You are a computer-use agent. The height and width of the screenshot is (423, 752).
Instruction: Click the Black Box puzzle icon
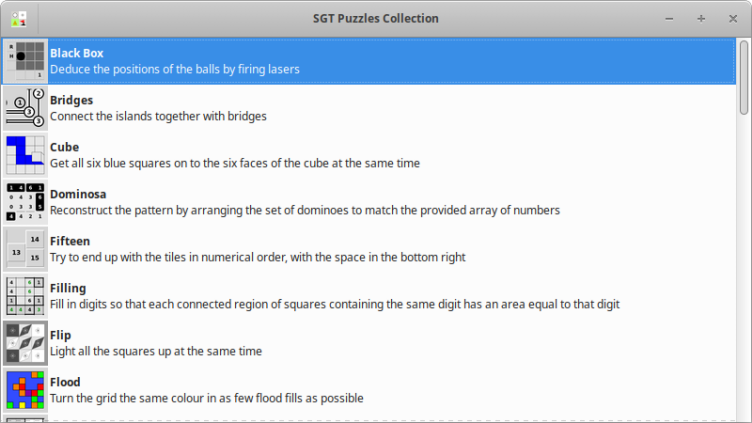tap(25, 61)
